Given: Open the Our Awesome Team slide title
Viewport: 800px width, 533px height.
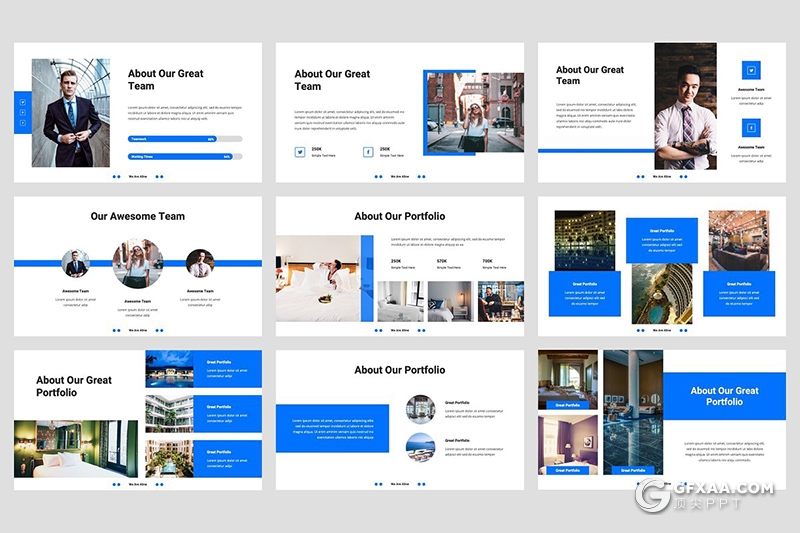Looking at the screenshot, I should (138, 216).
